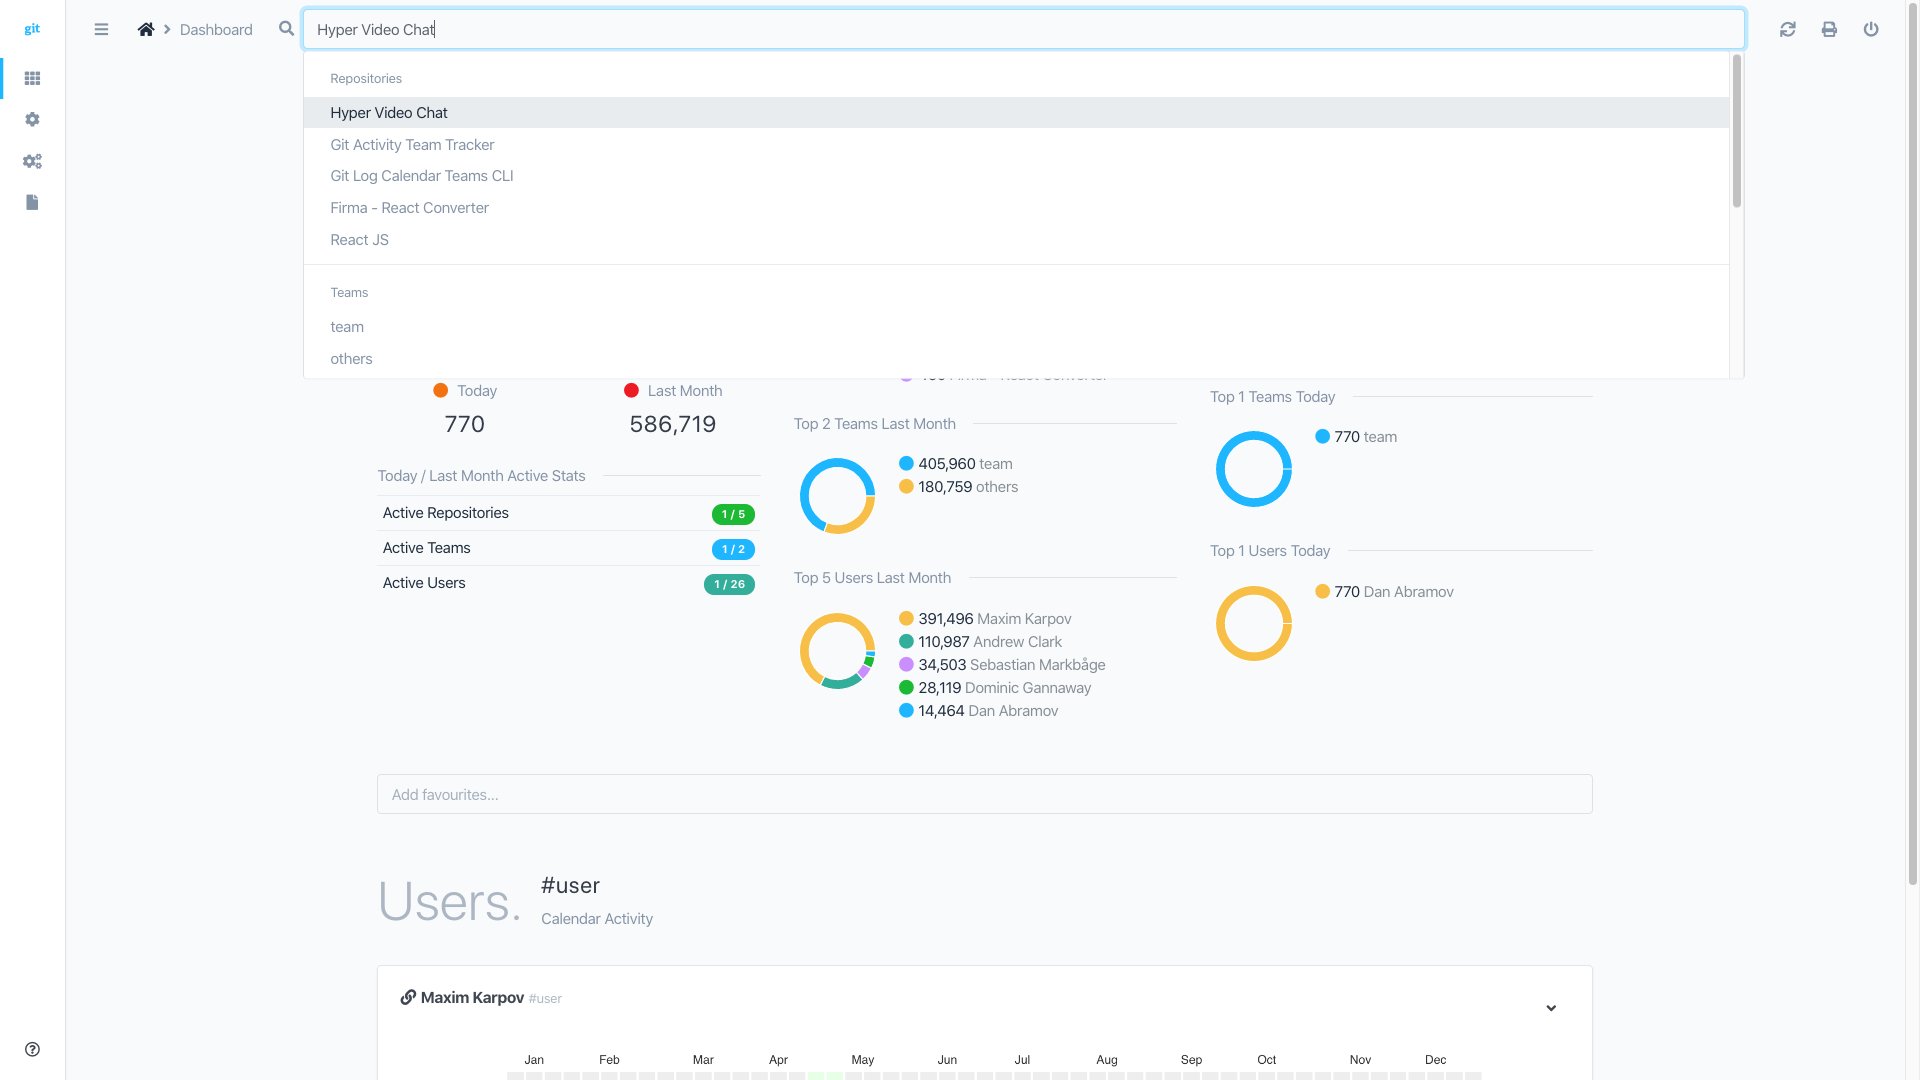Click the Active Repositories row label
This screenshot has width=1920, height=1080.
(x=445, y=512)
